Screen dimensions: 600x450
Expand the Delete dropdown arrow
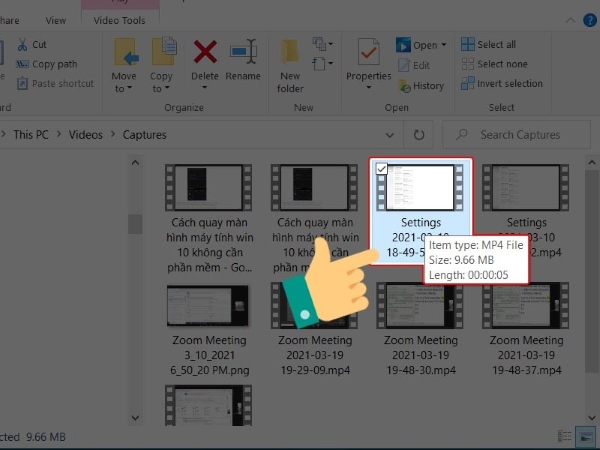[205, 89]
